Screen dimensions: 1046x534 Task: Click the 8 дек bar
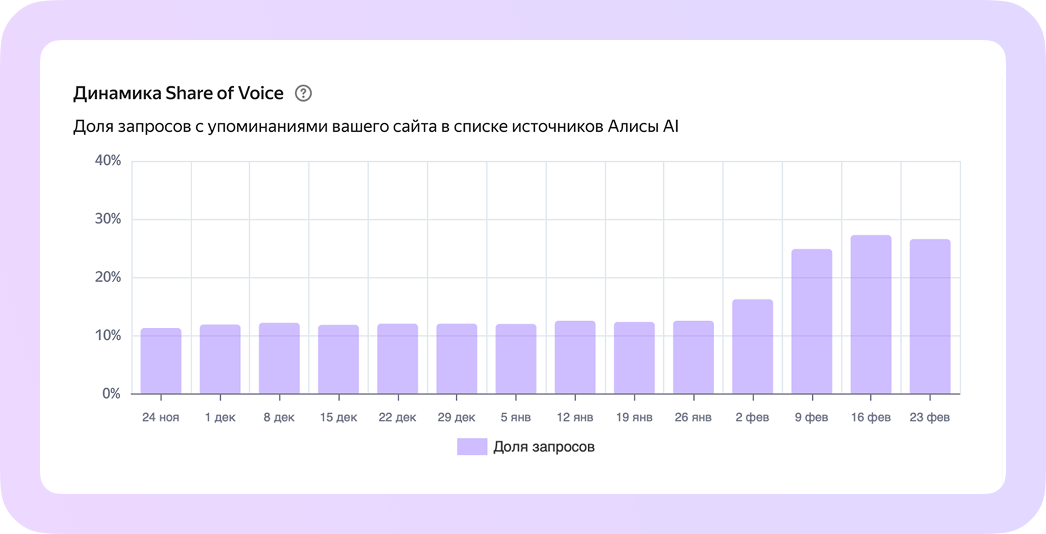tap(280, 358)
